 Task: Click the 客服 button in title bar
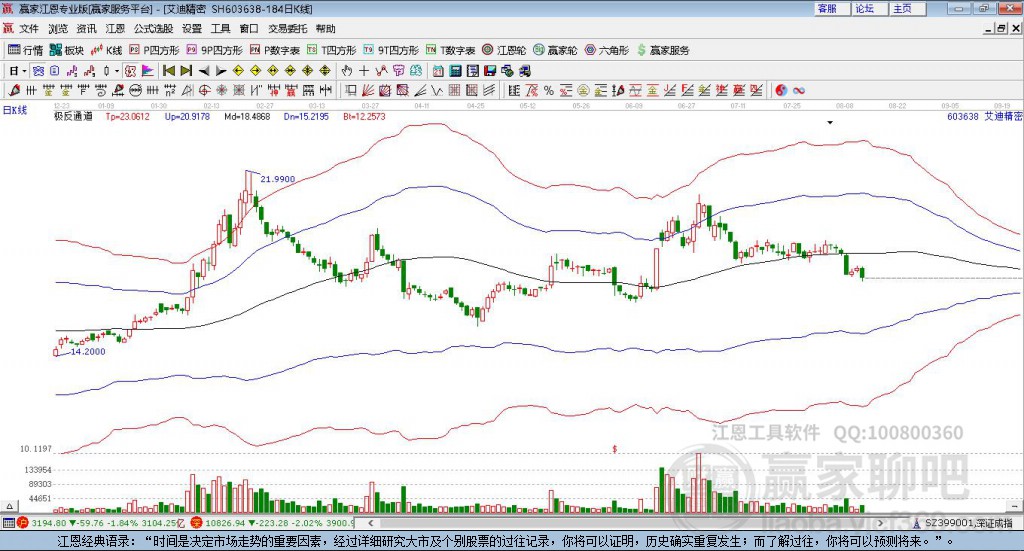(831, 8)
